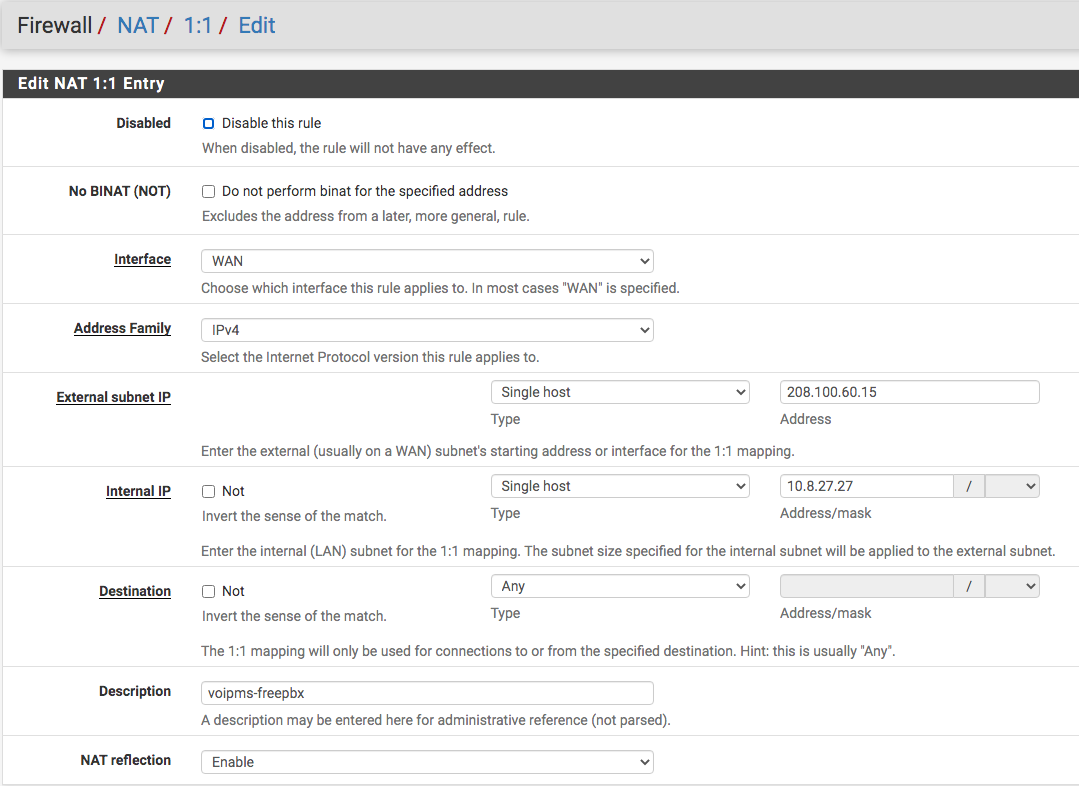
Task: Click the Internal IP field label
Action: (x=138, y=491)
